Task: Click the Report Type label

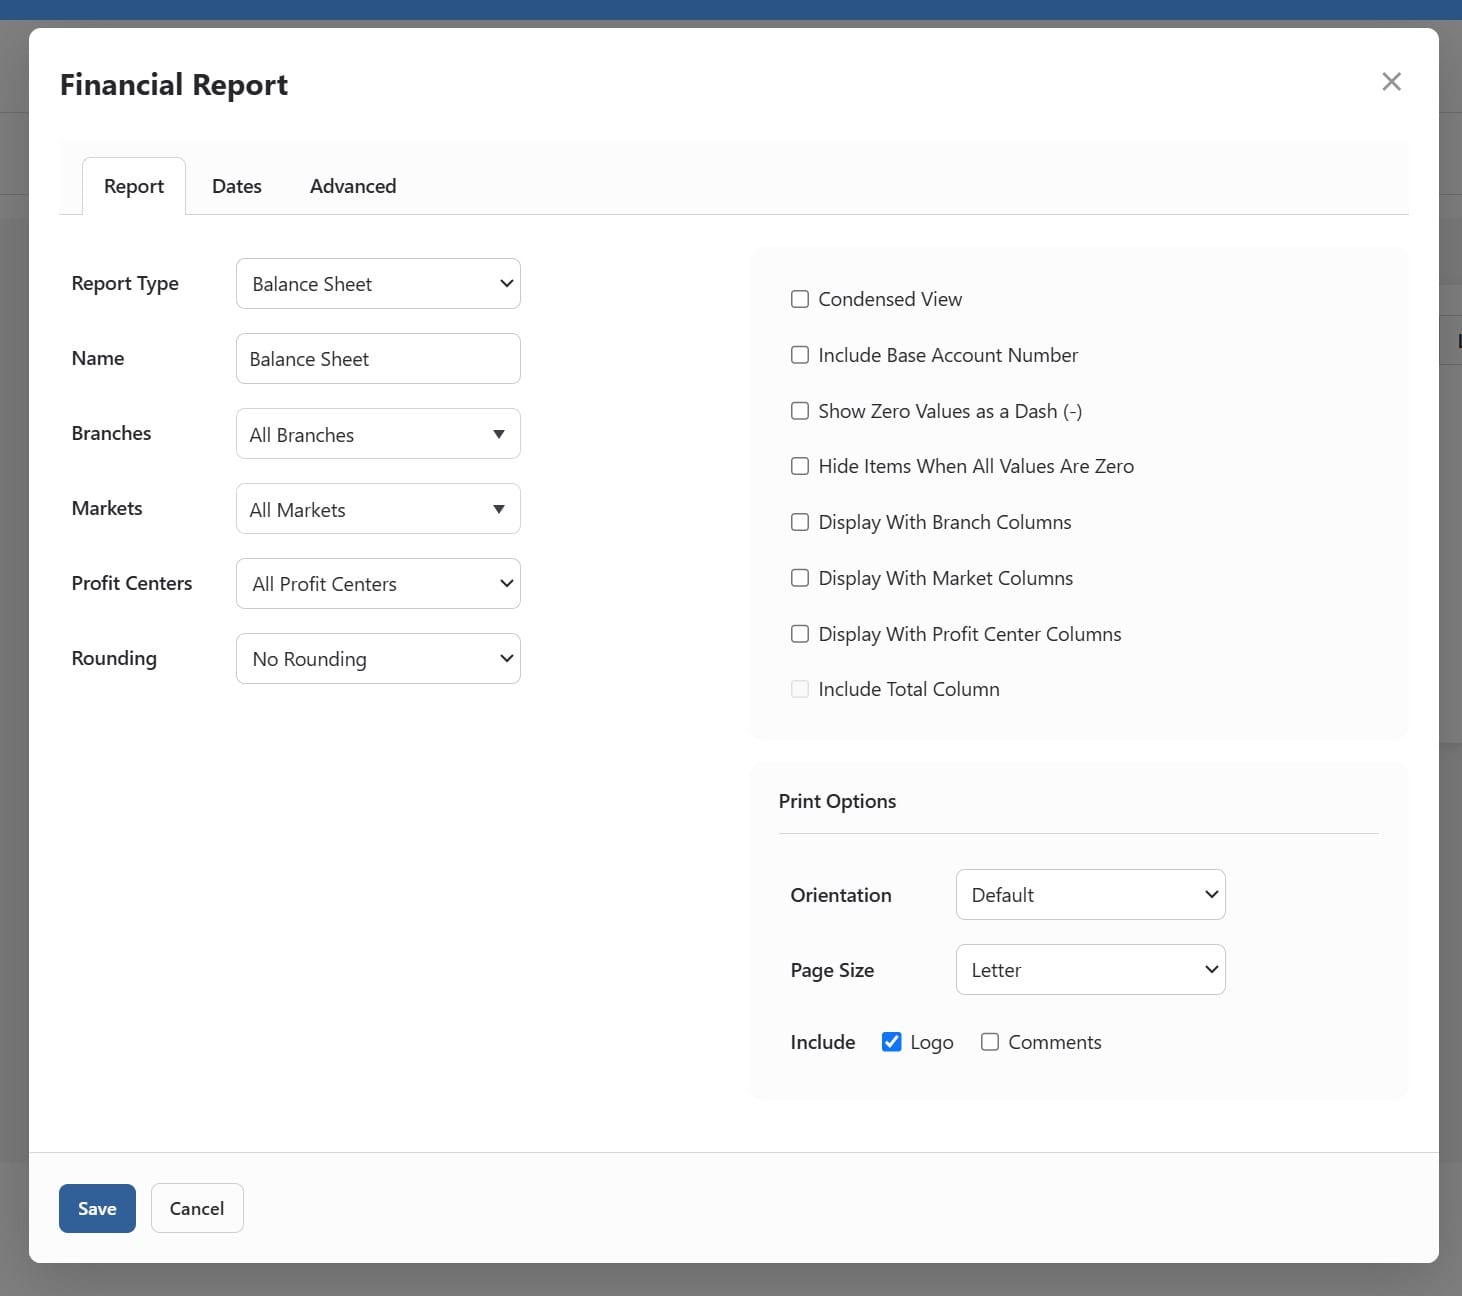Action: coord(125,284)
